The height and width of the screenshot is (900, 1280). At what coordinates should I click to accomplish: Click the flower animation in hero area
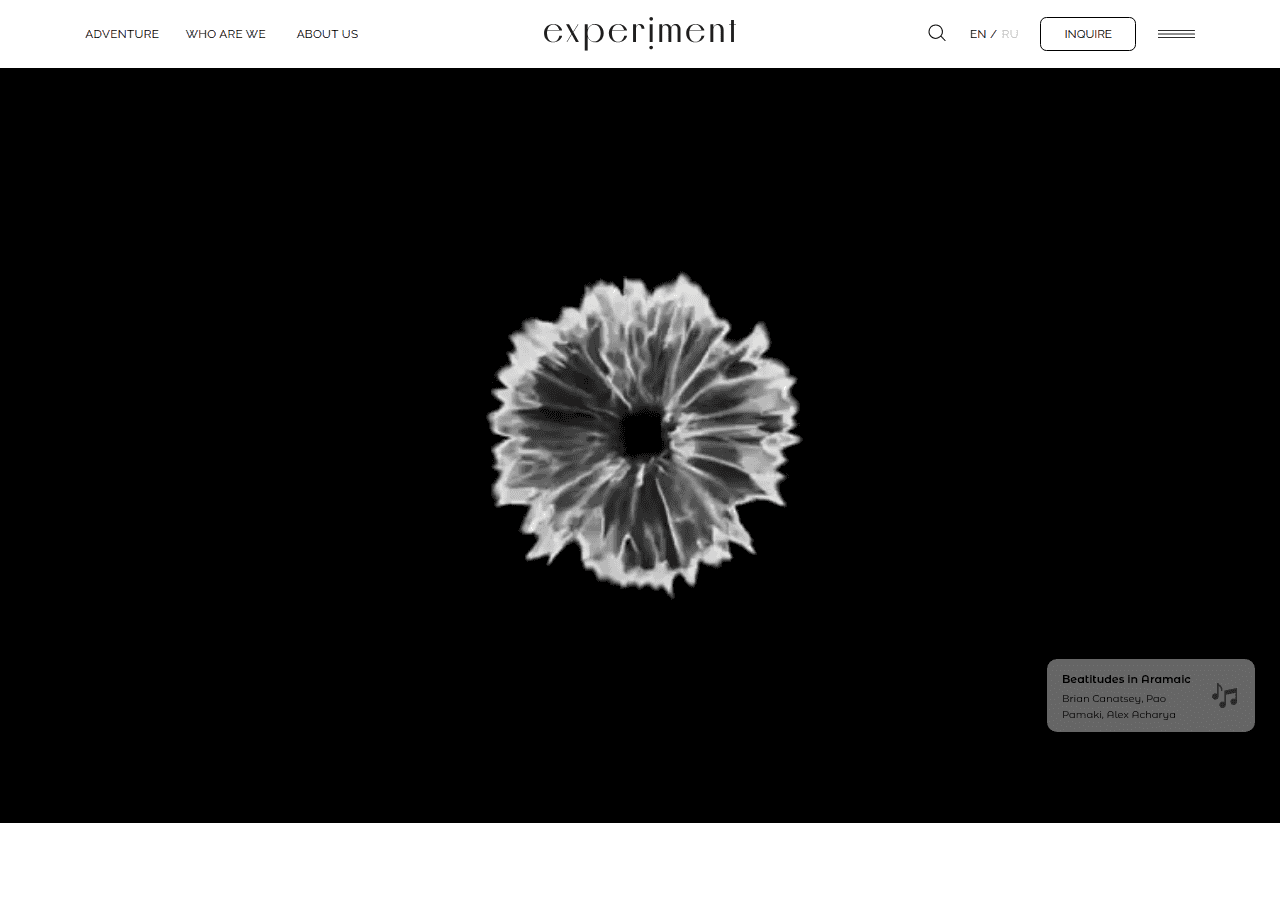(644, 434)
